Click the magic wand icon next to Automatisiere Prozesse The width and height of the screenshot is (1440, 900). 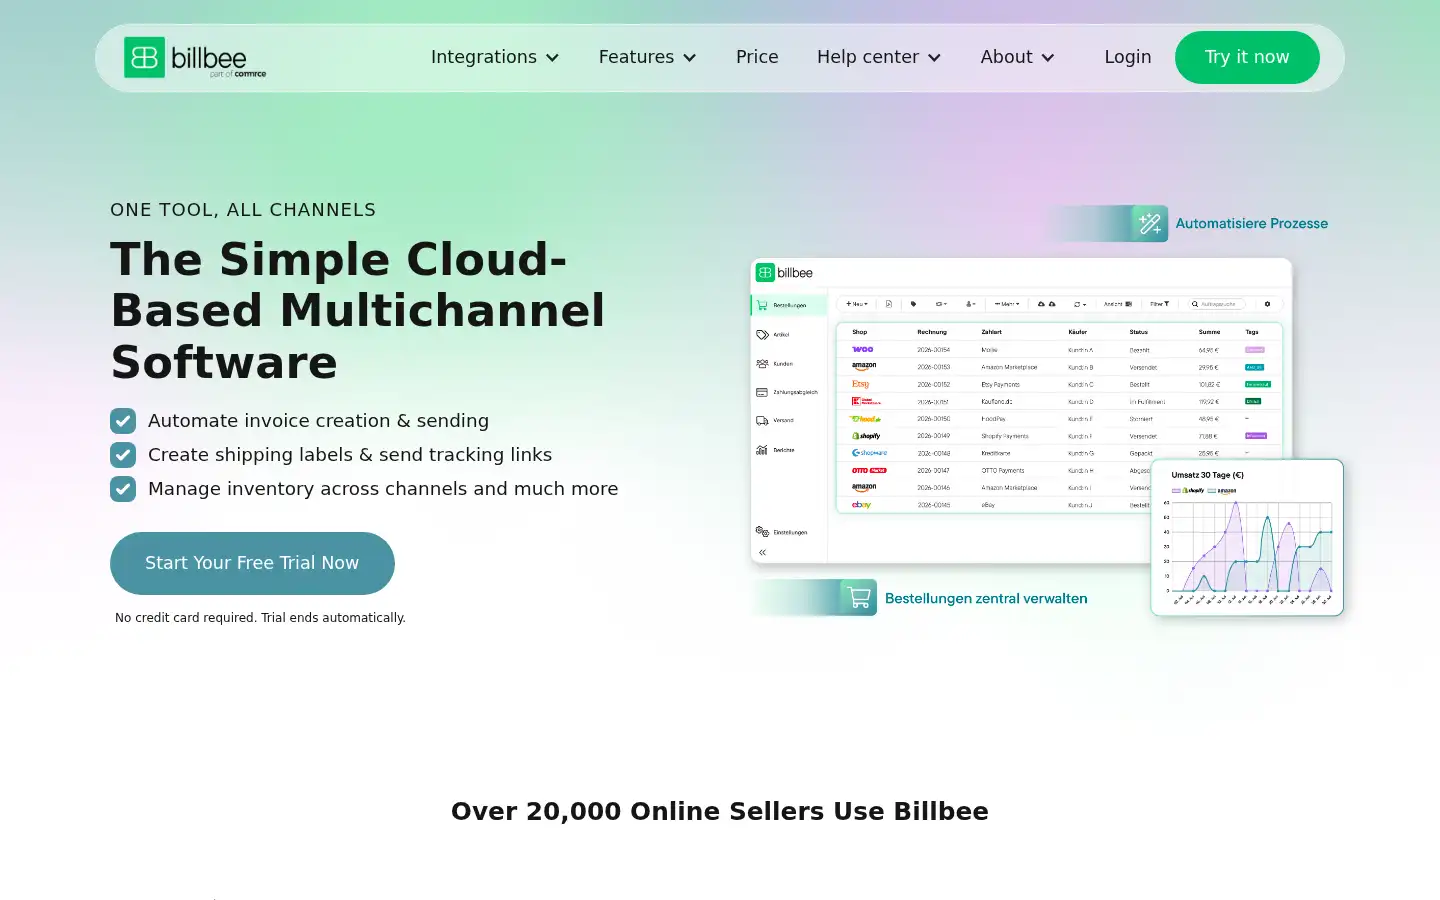(x=1150, y=223)
